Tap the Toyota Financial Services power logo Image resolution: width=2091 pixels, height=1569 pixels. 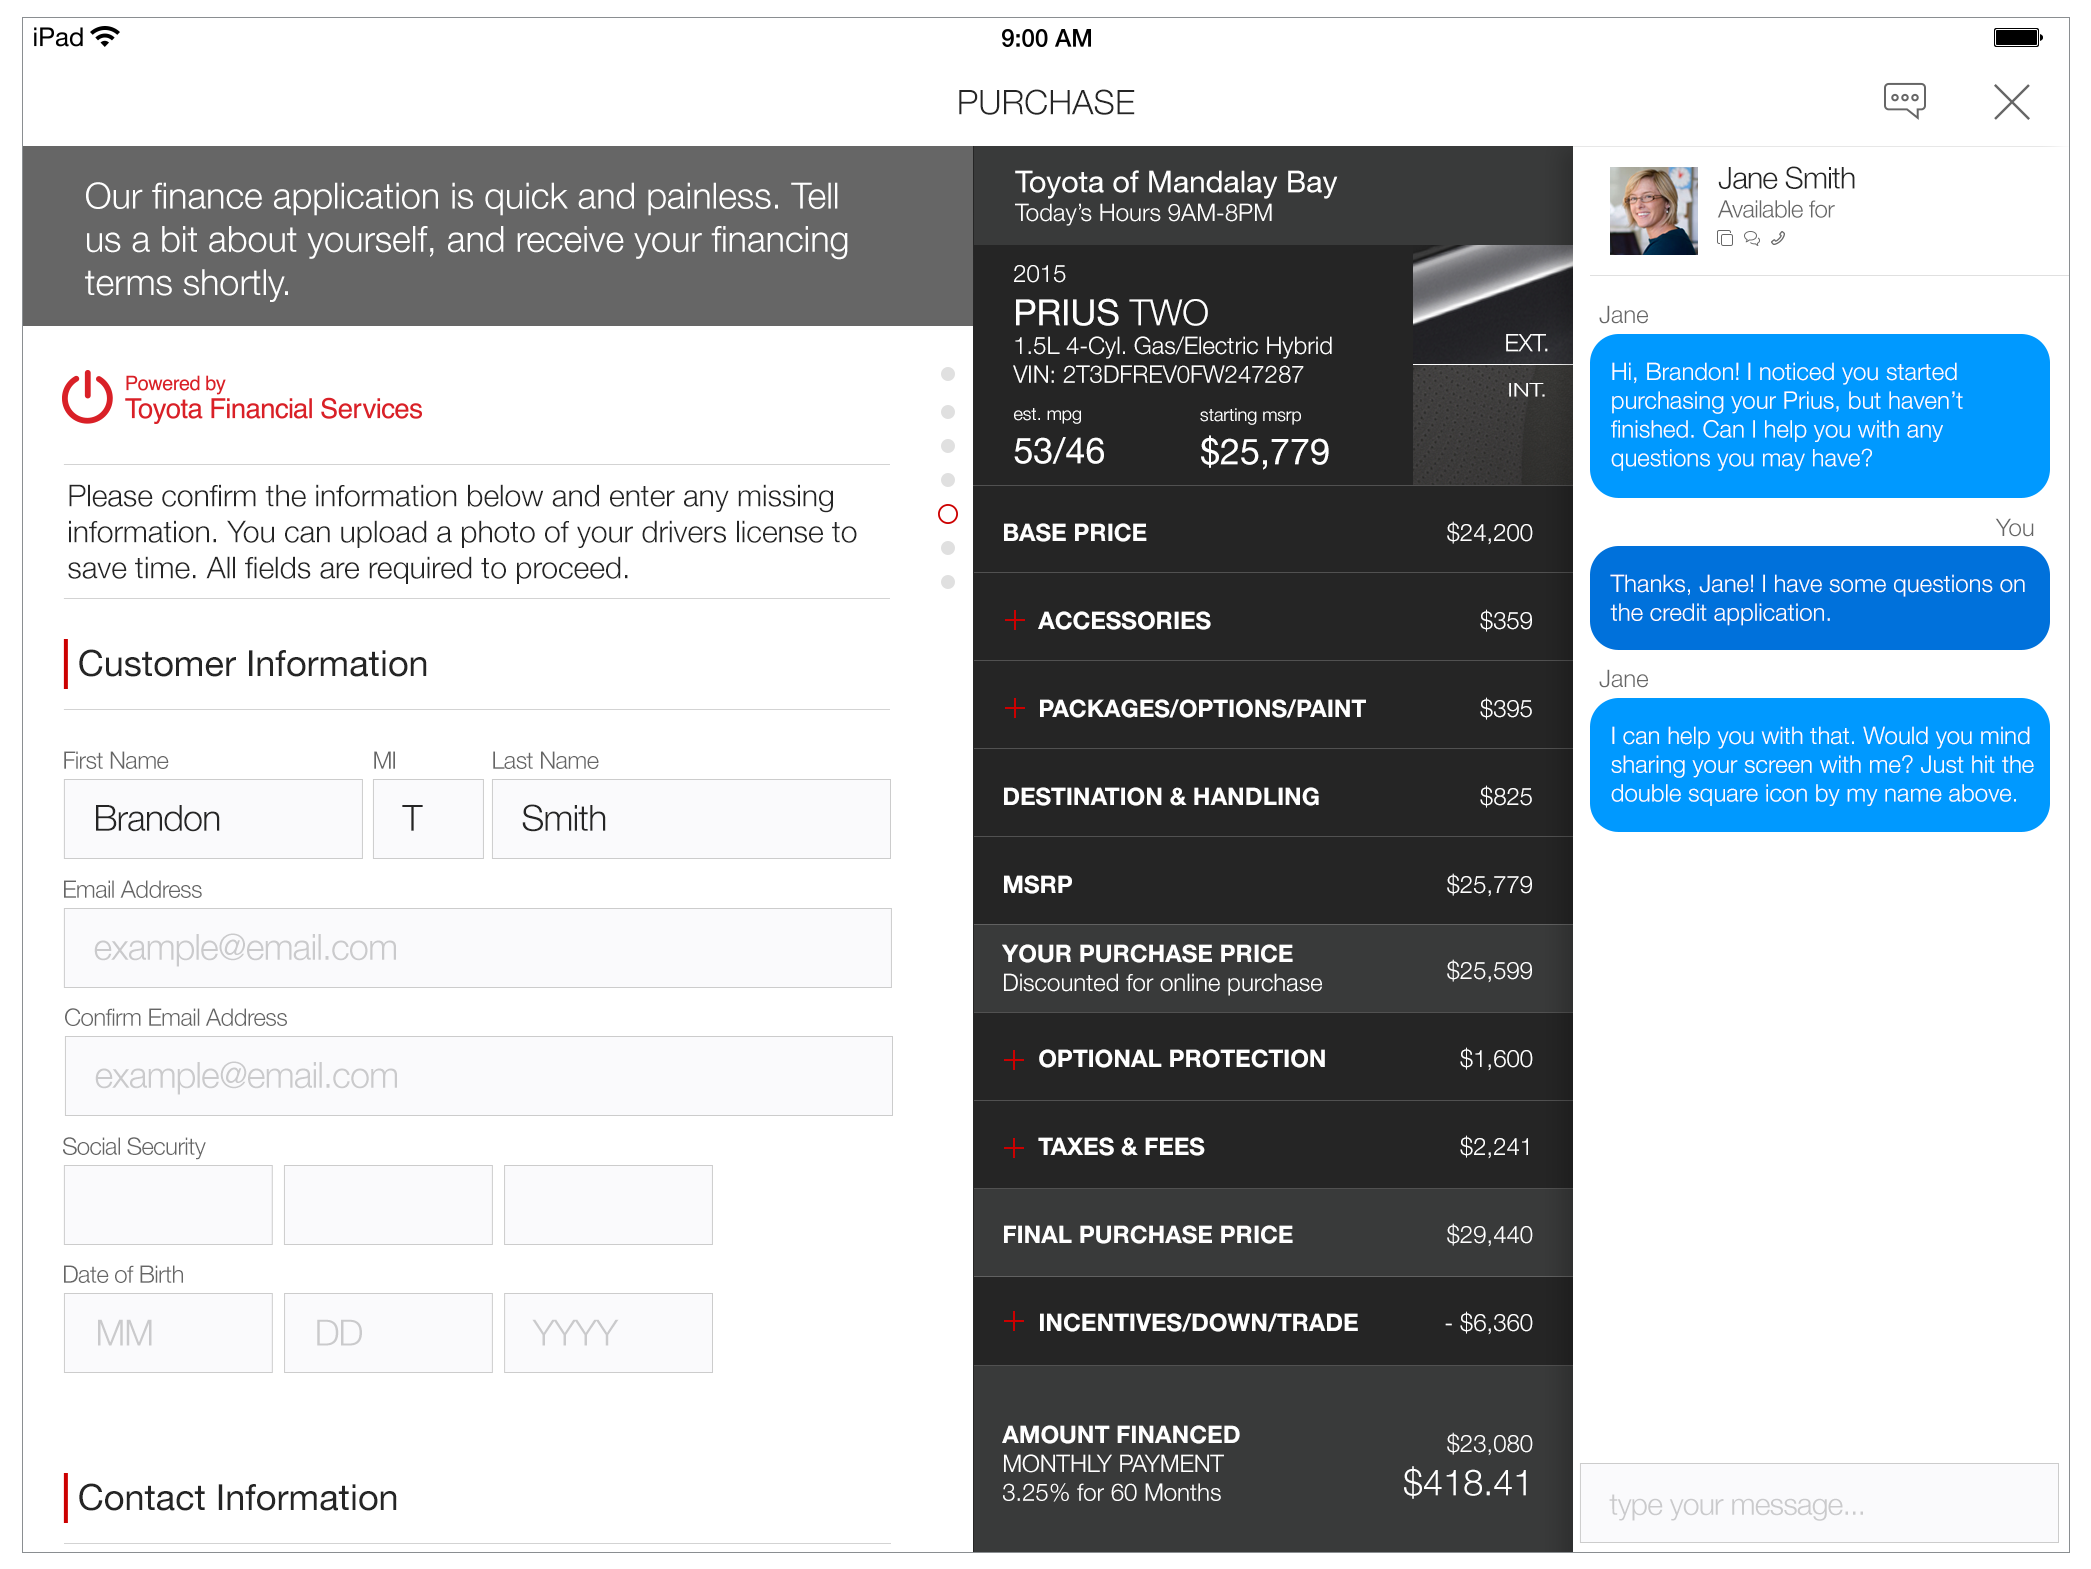coord(87,397)
